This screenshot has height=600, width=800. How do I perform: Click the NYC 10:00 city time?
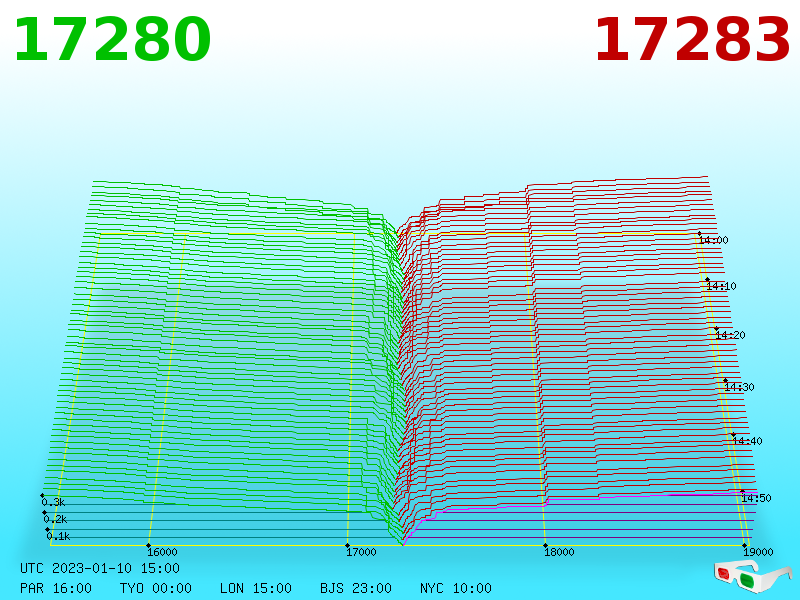456,588
